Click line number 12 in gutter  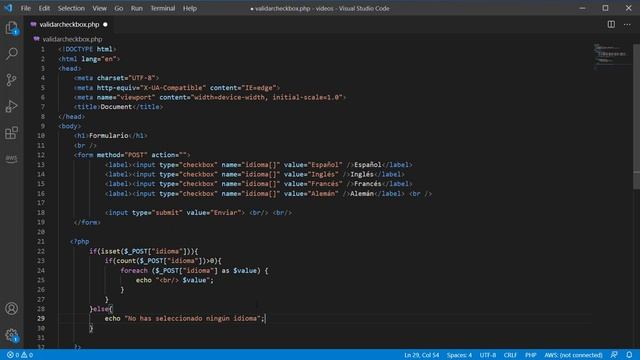click(x=41, y=155)
